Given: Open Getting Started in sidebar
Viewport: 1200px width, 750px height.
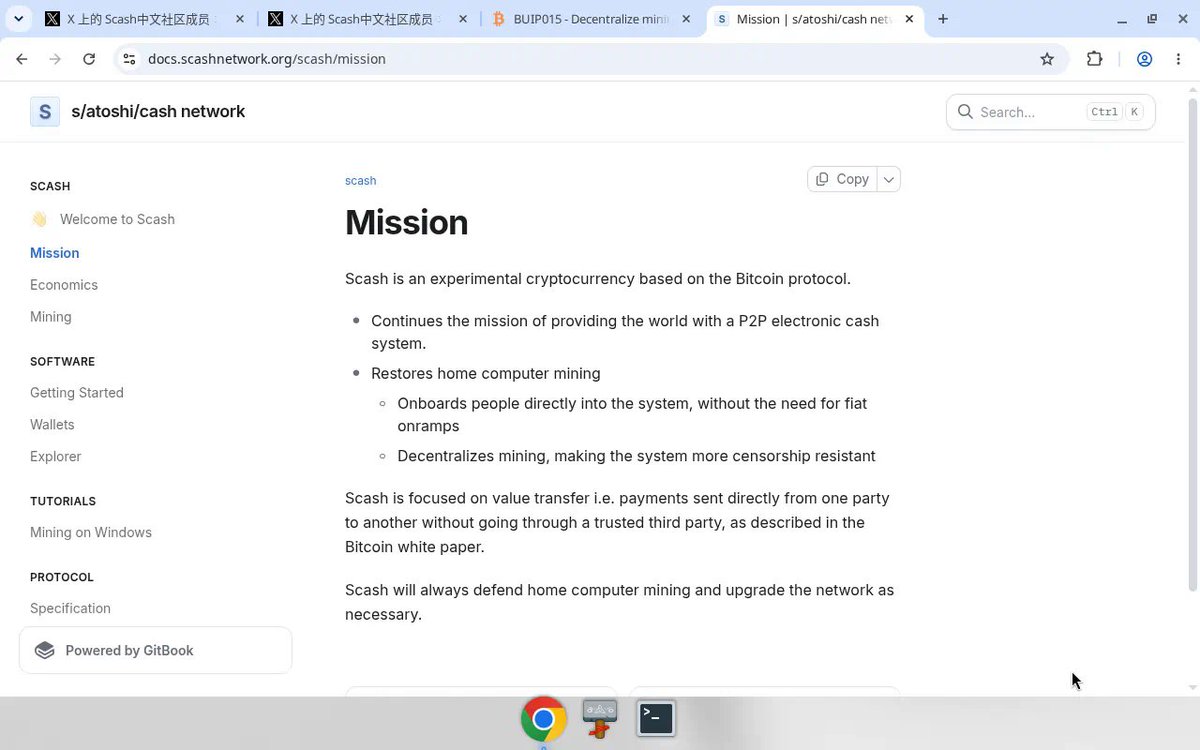Looking at the screenshot, I should [x=77, y=393].
